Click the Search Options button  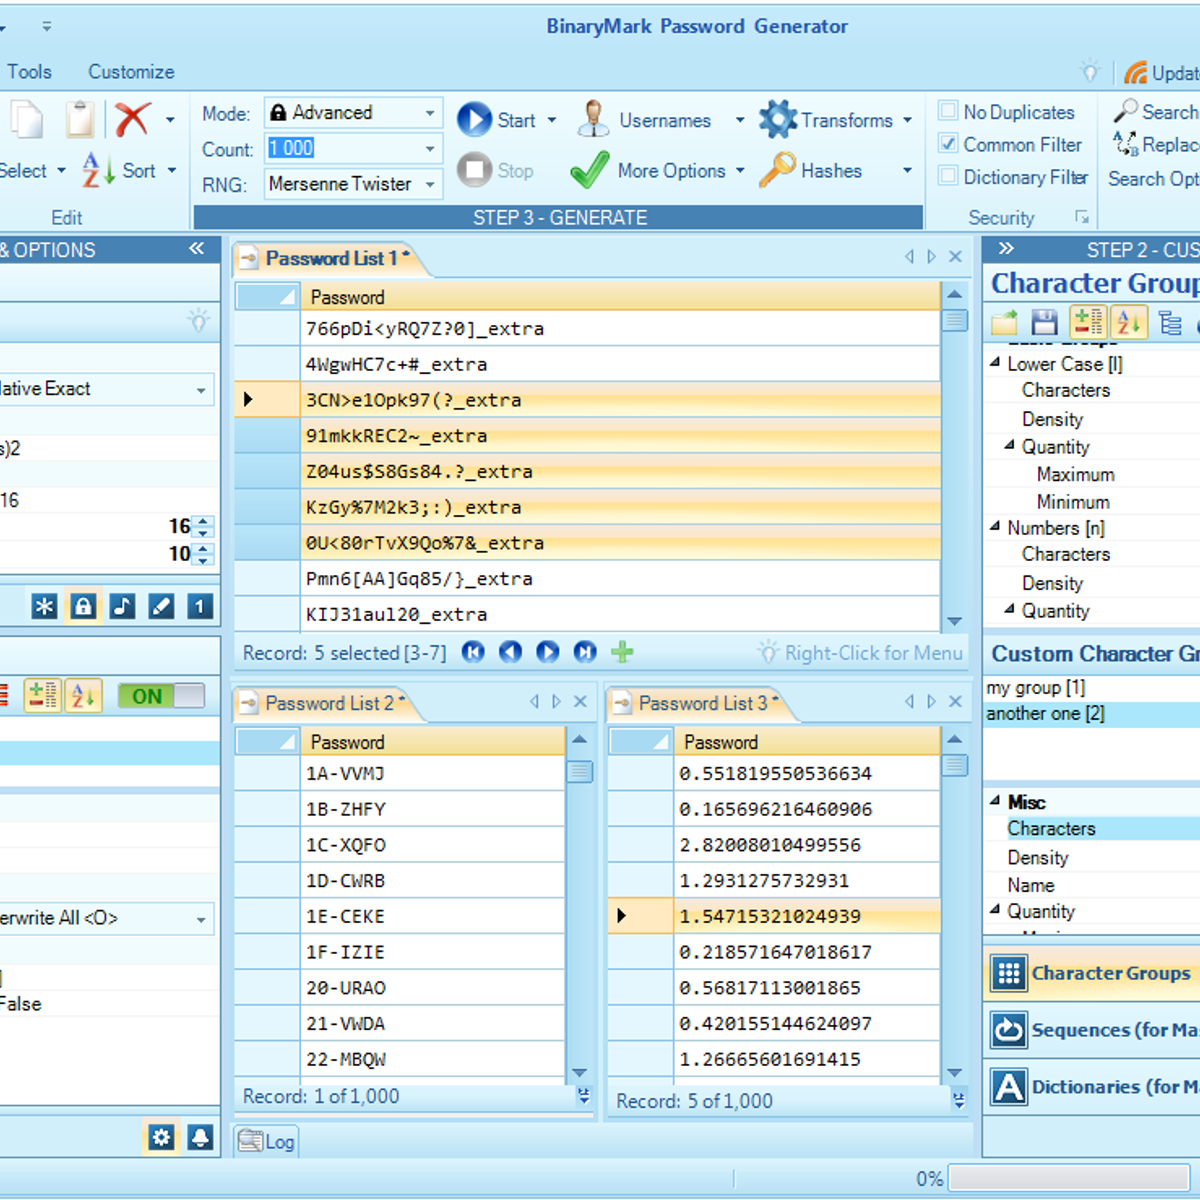1154,178
